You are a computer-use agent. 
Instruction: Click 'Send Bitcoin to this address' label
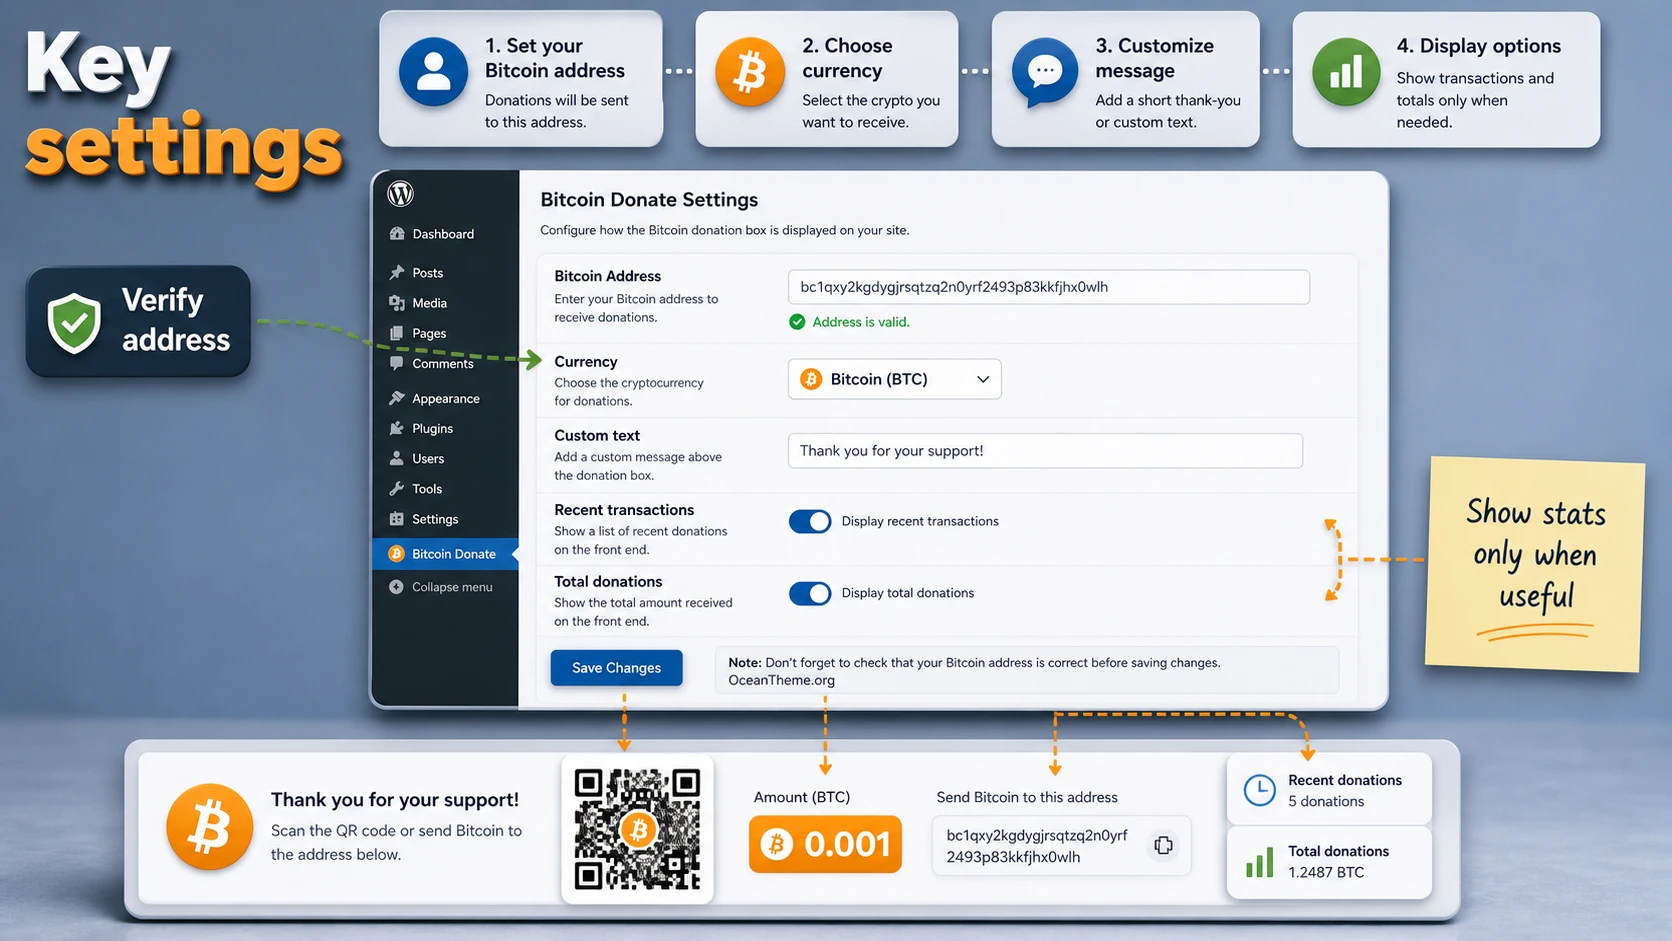pos(1027,797)
